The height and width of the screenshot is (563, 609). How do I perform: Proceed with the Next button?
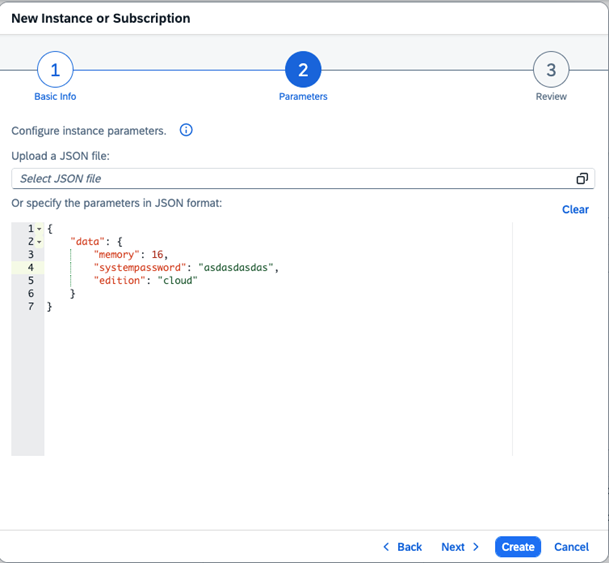[461, 547]
